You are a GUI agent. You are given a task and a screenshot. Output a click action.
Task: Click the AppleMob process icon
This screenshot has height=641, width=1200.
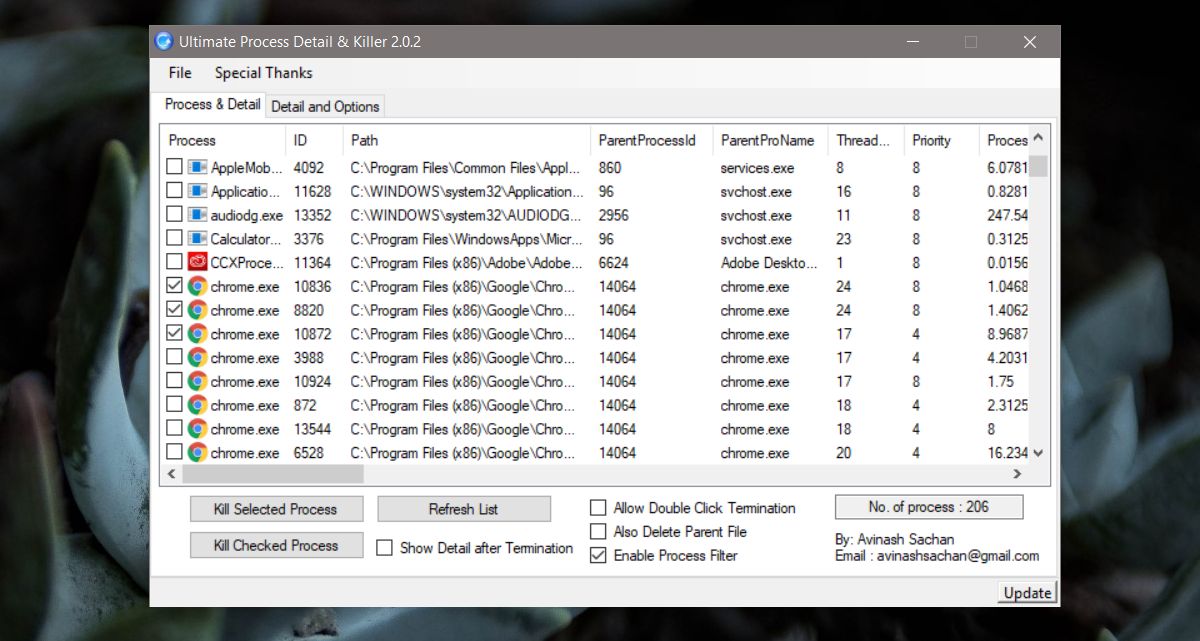click(x=197, y=167)
